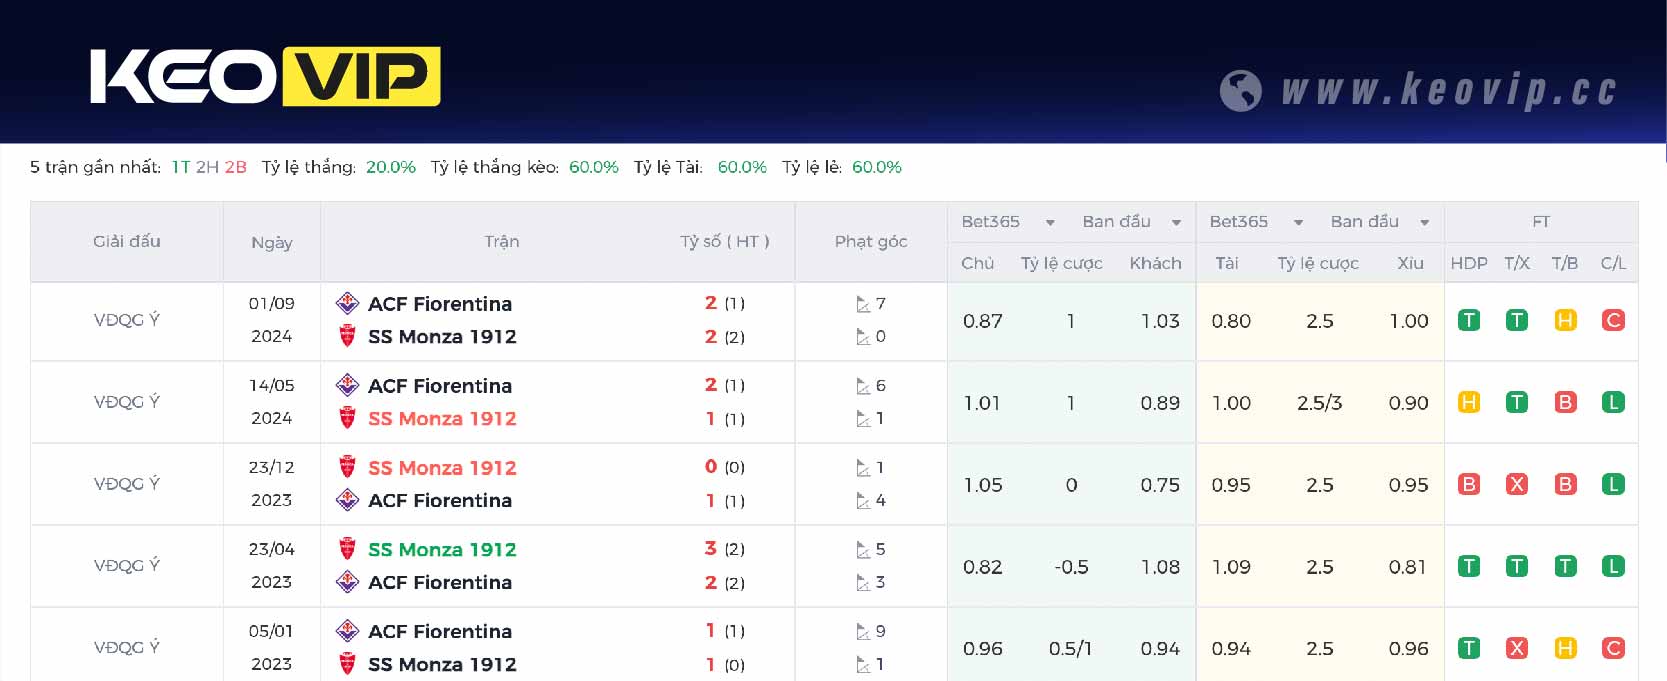Click the -0.5 handicap line value
1667x681 pixels.
[x=1071, y=567]
